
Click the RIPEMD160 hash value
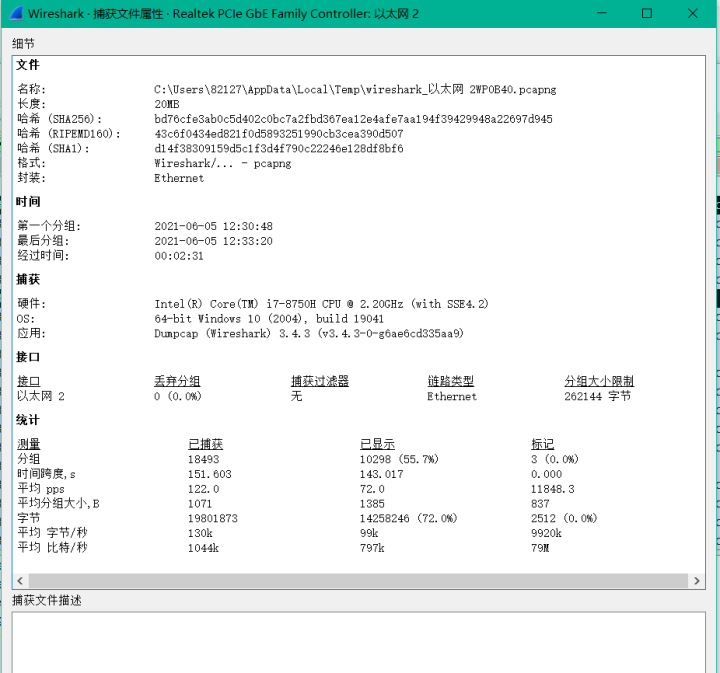coord(279,134)
